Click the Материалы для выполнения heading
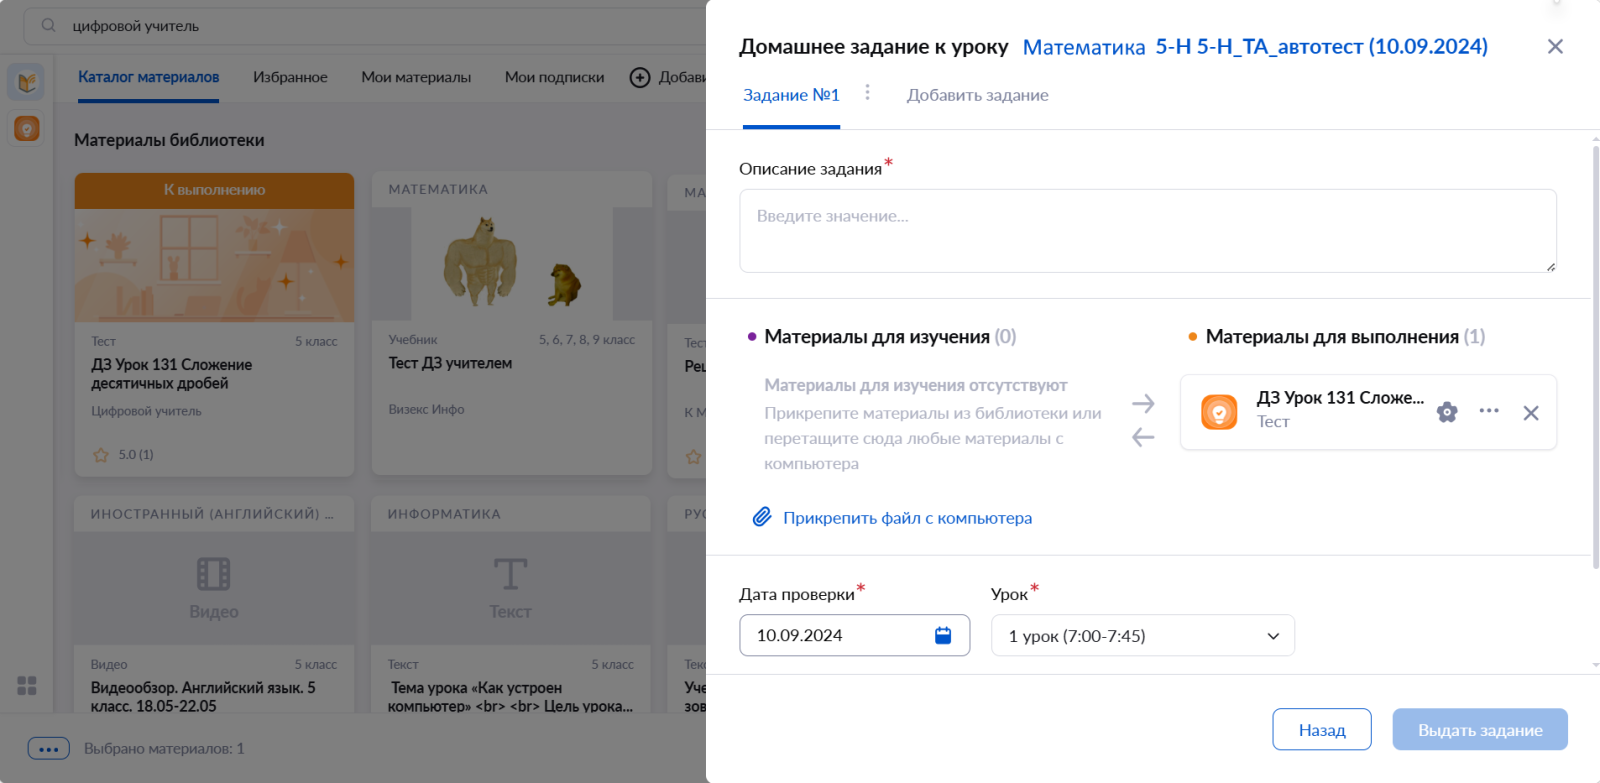The image size is (1600, 783). 1332,337
